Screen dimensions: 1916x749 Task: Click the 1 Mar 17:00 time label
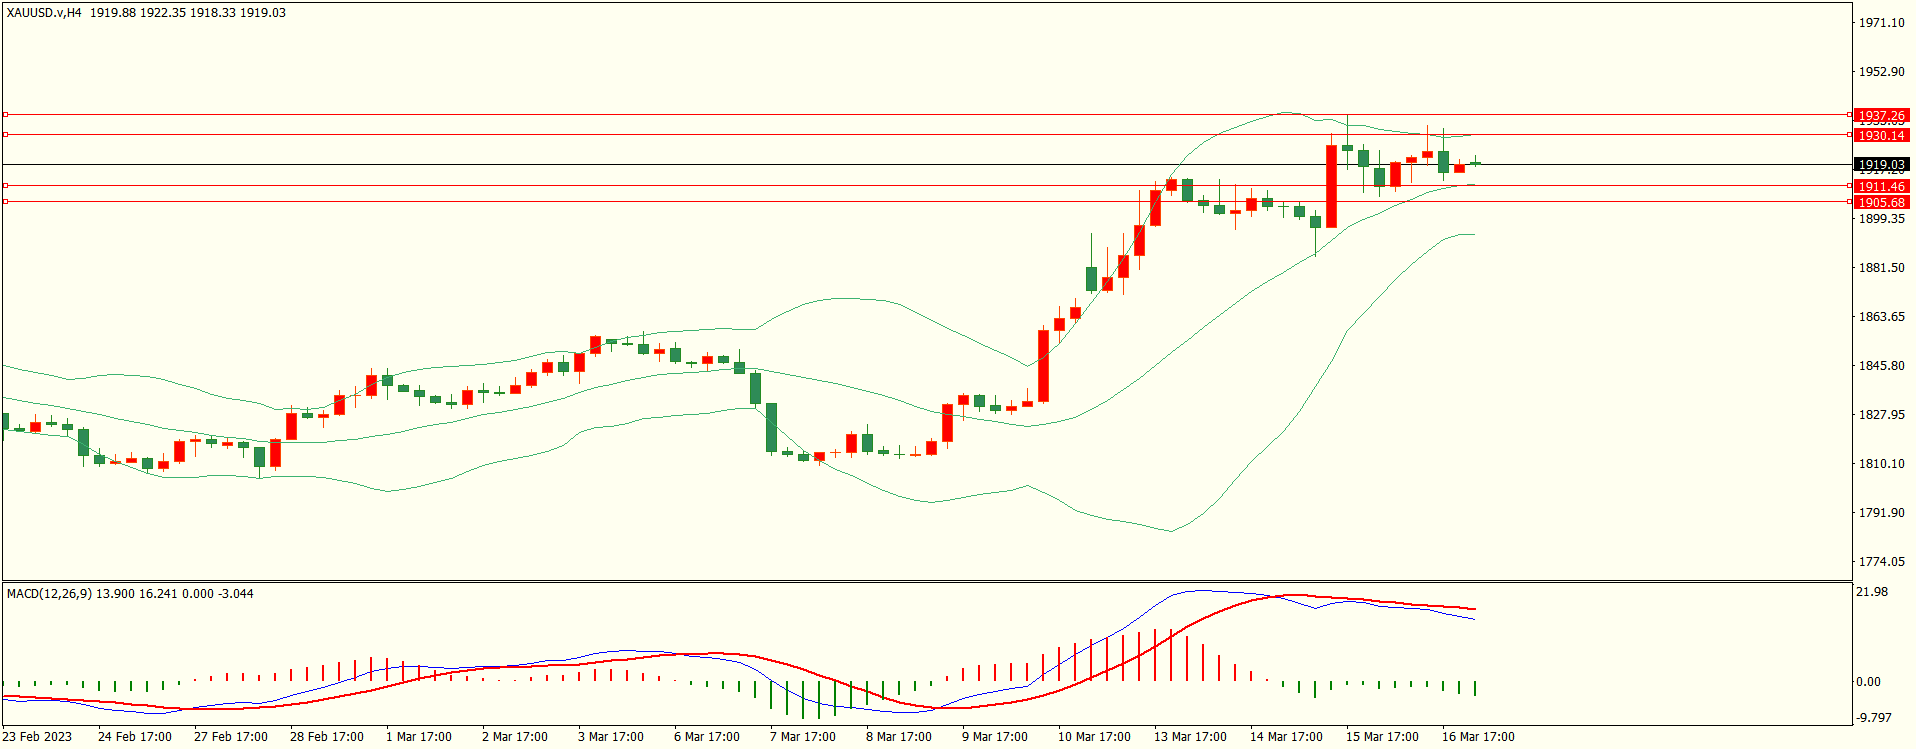pyautogui.click(x=419, y=737)
